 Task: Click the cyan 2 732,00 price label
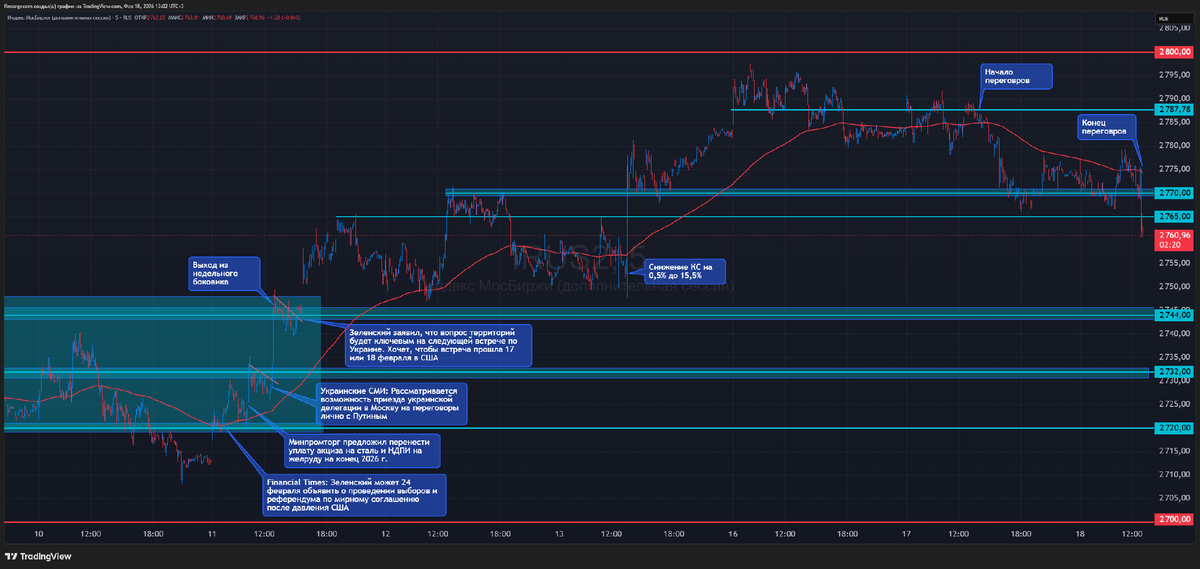click(1175, 371)
